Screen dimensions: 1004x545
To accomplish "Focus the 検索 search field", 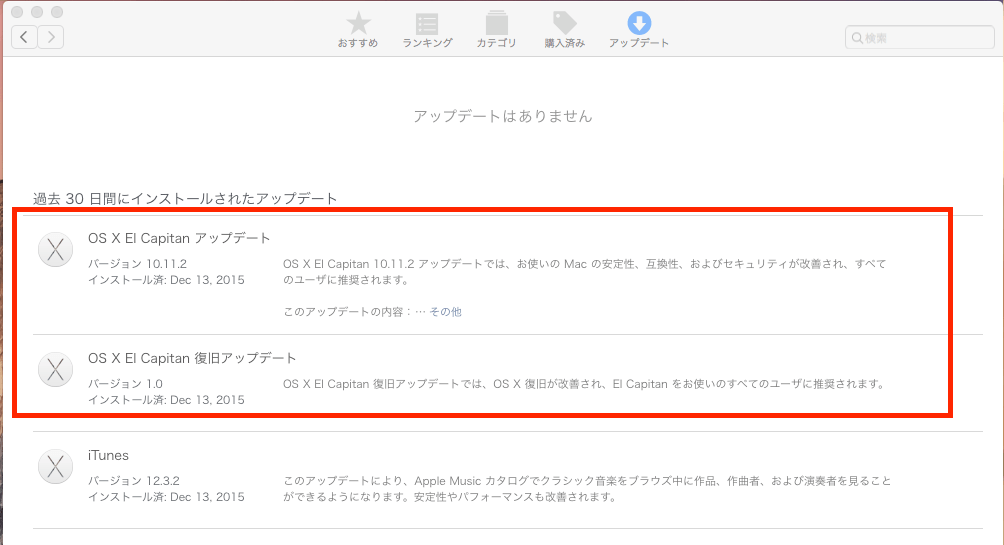I will [919, 38].
